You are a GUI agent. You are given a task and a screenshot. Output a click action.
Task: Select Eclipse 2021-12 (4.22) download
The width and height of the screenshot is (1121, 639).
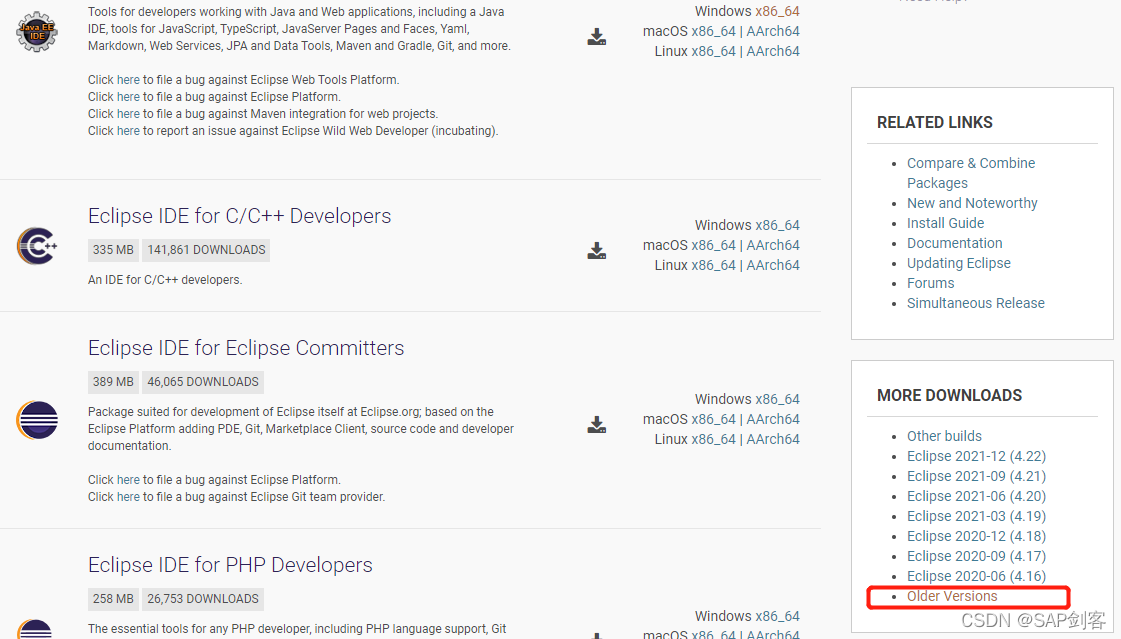(x=976, y=455)
